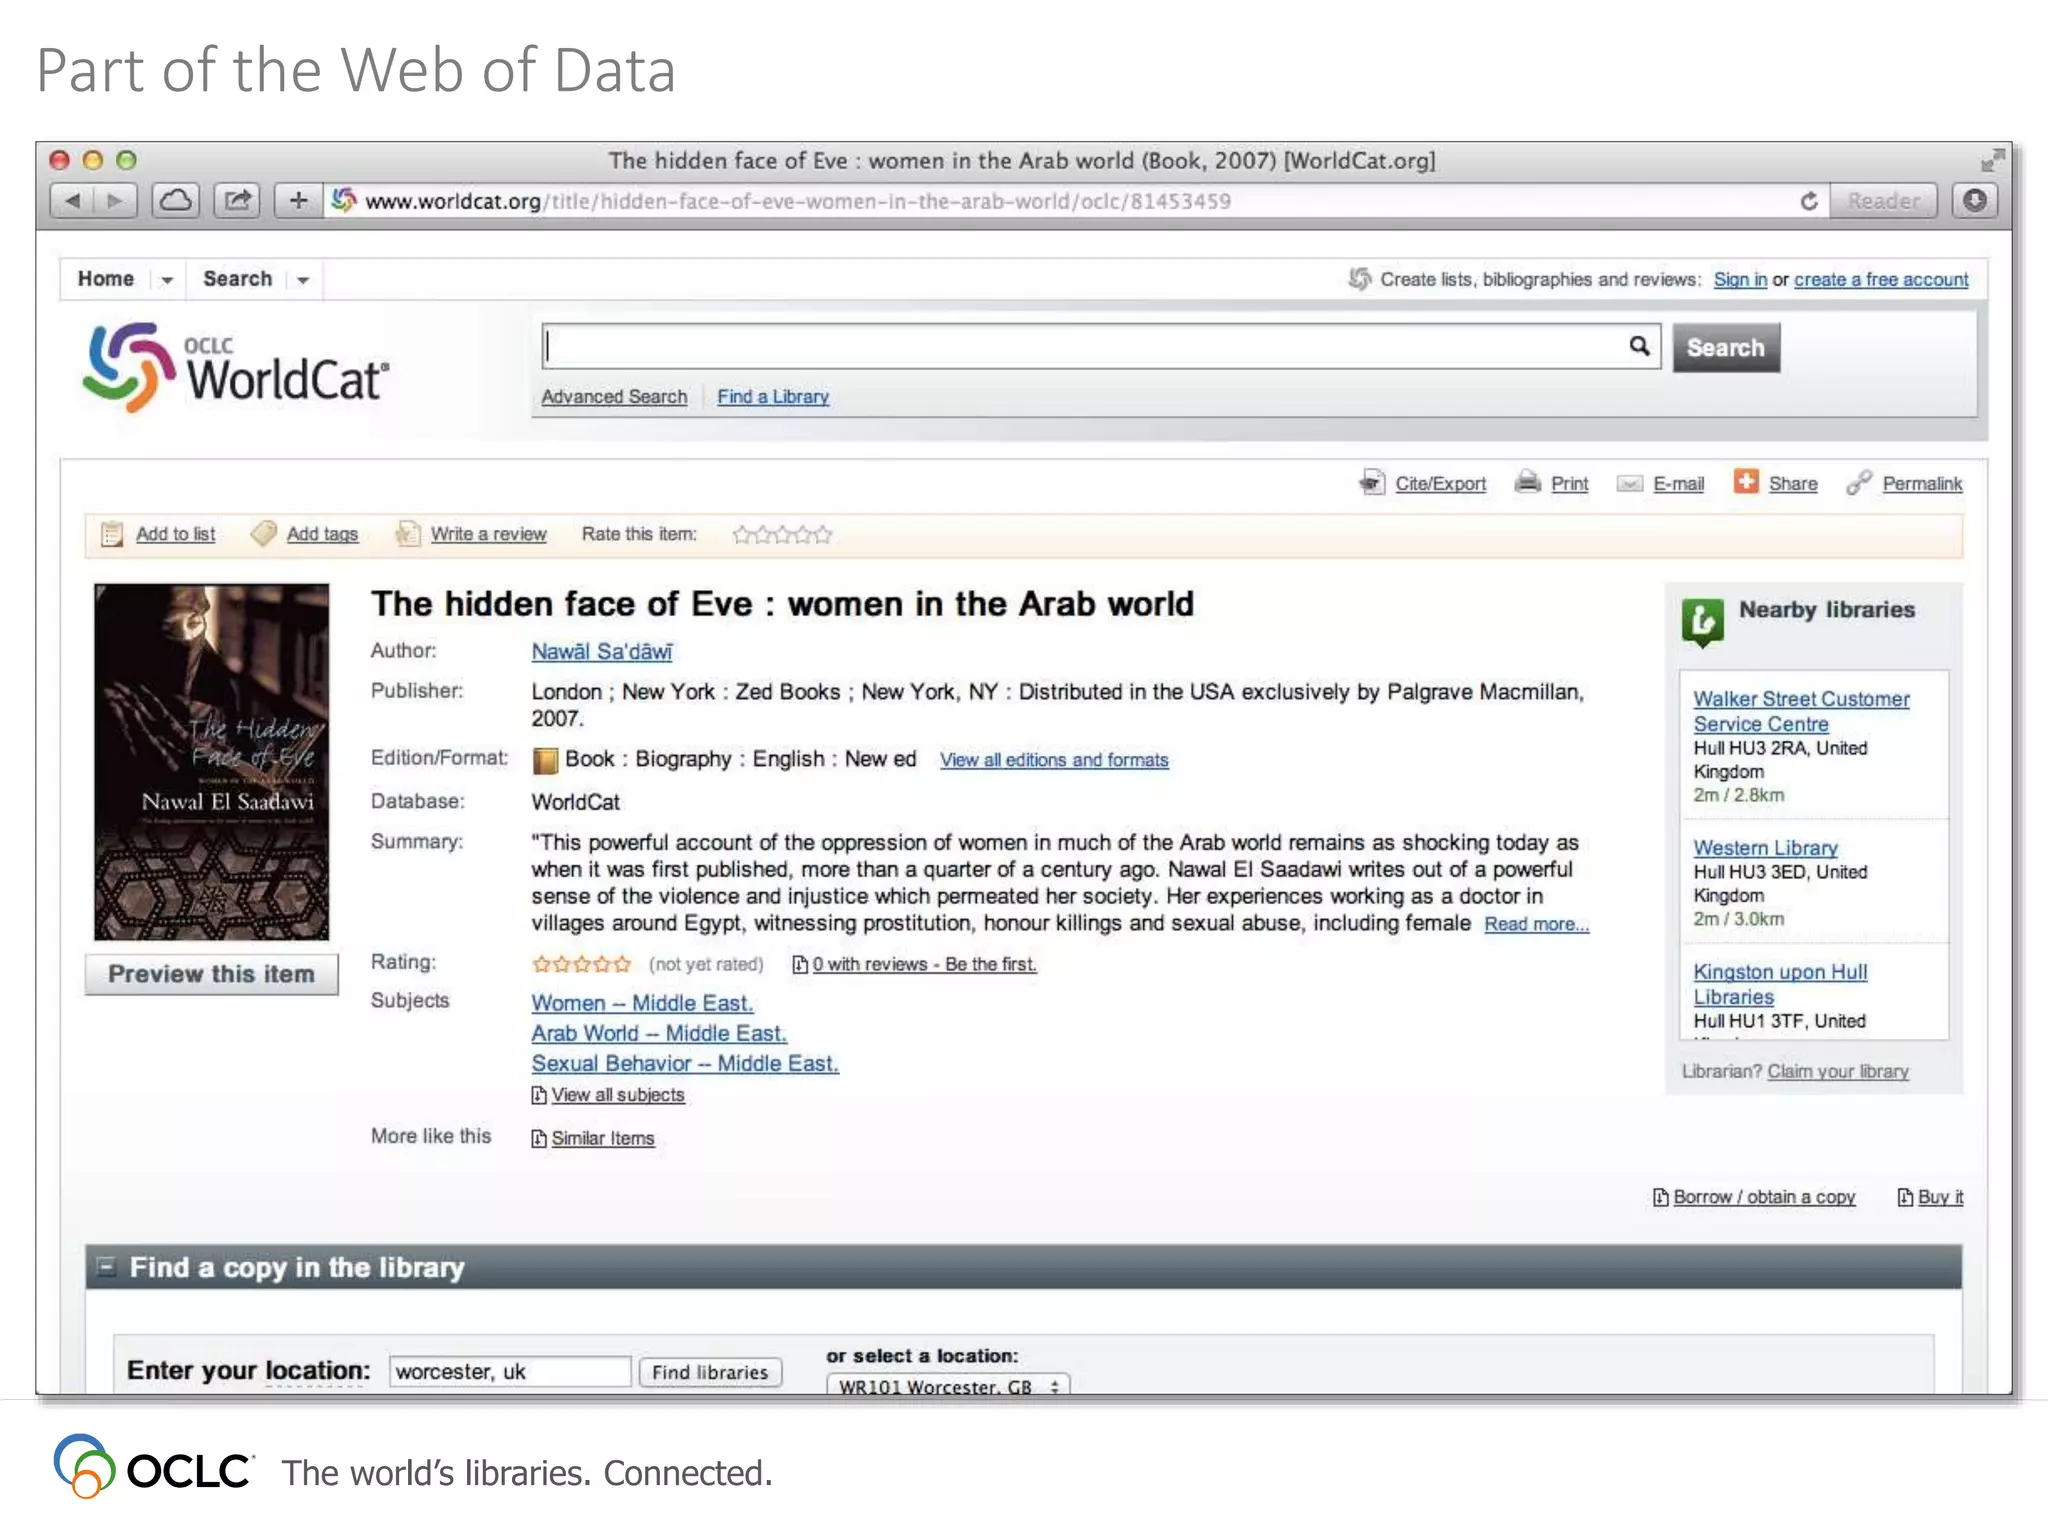Click the Cite/Export icon

point(1372,483)
